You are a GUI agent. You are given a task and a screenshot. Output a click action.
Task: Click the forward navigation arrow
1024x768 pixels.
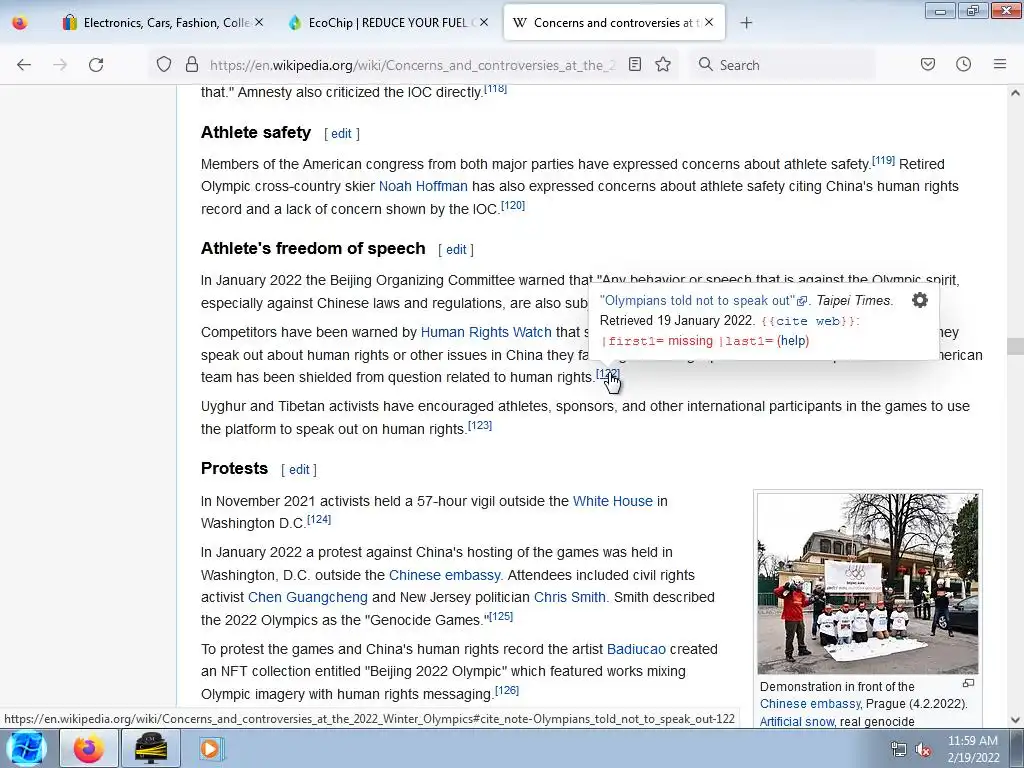(x=60, y=65)
